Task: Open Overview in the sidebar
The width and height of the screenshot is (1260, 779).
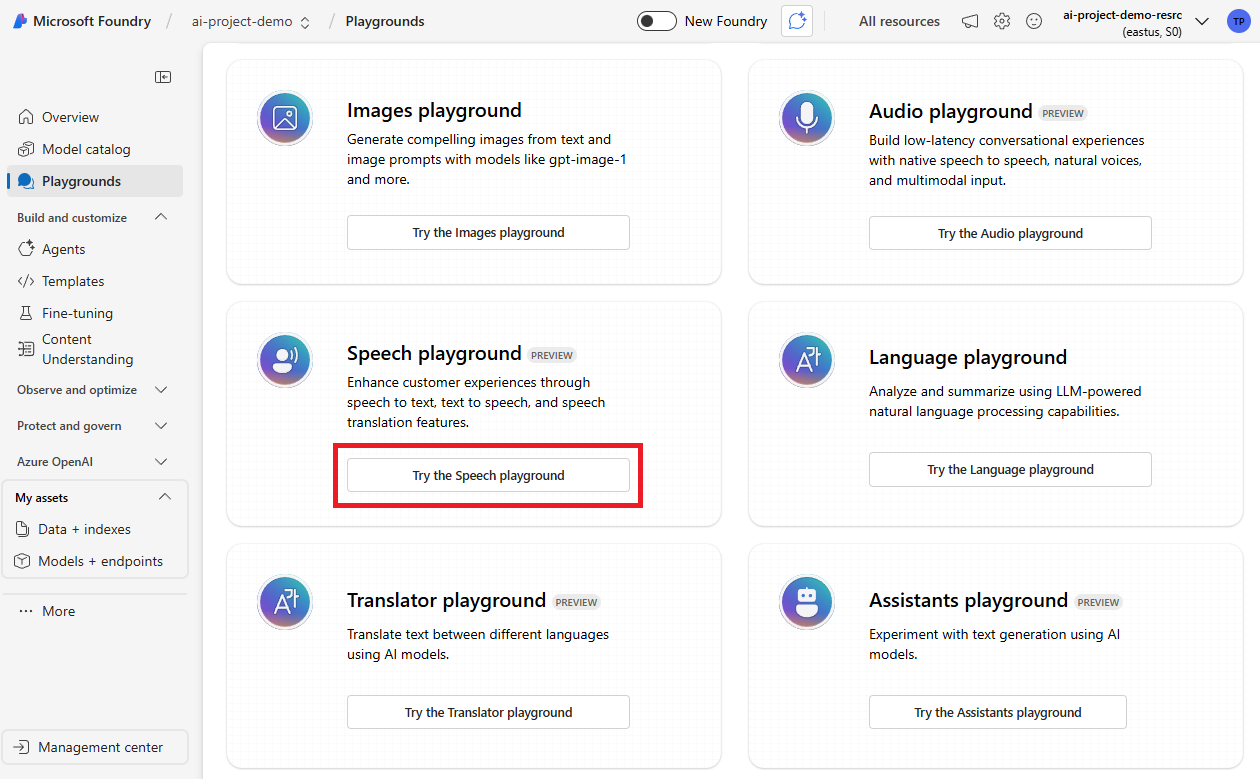Action: pos(95,117)
